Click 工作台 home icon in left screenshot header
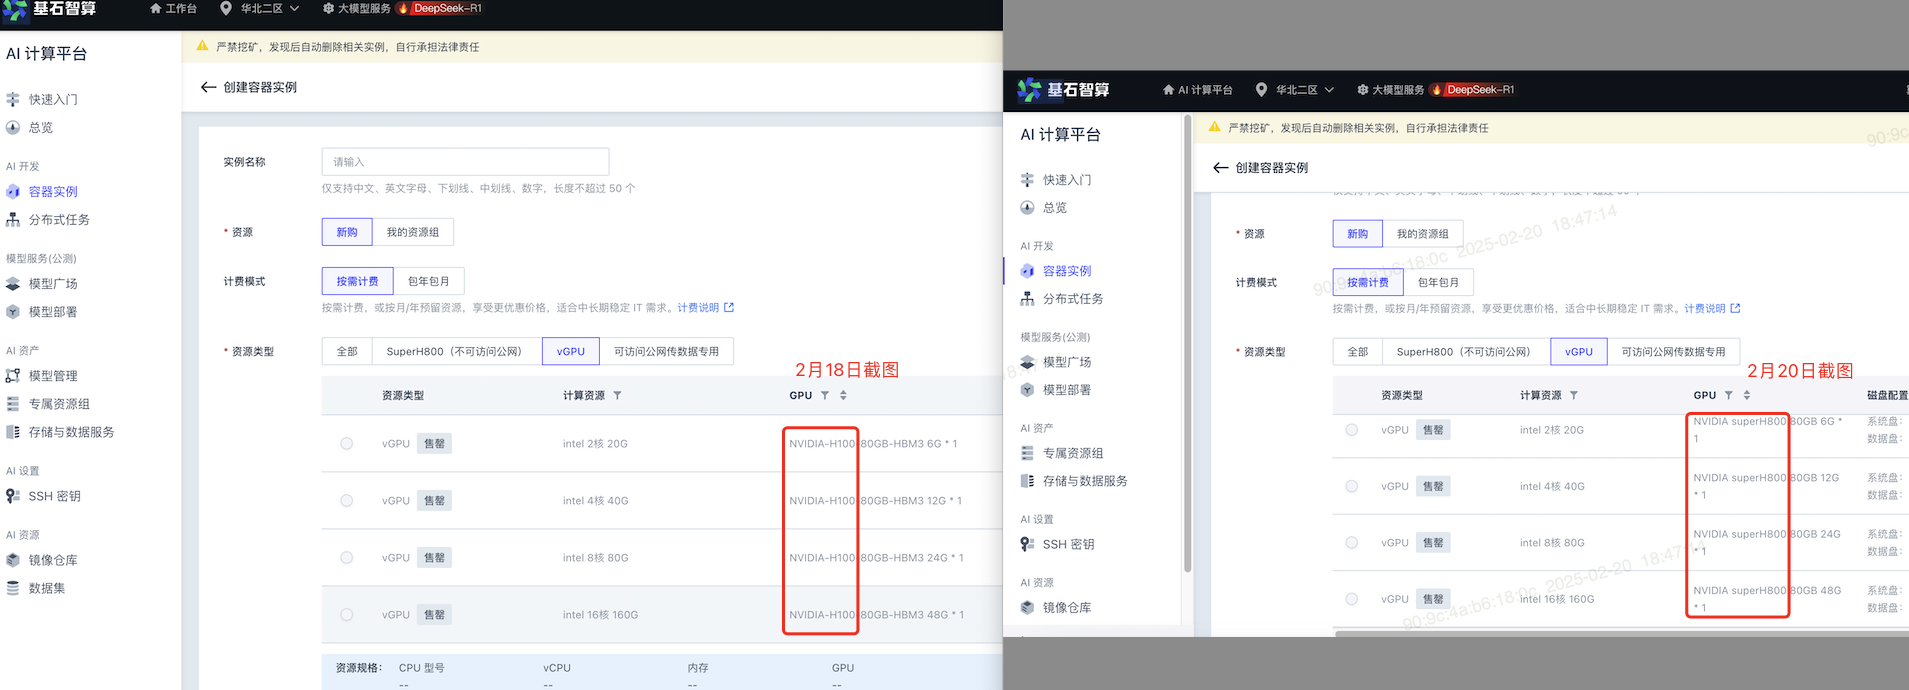Image resolution: width=1909 pixels, height=690 pixels. [x=155, y=8]
